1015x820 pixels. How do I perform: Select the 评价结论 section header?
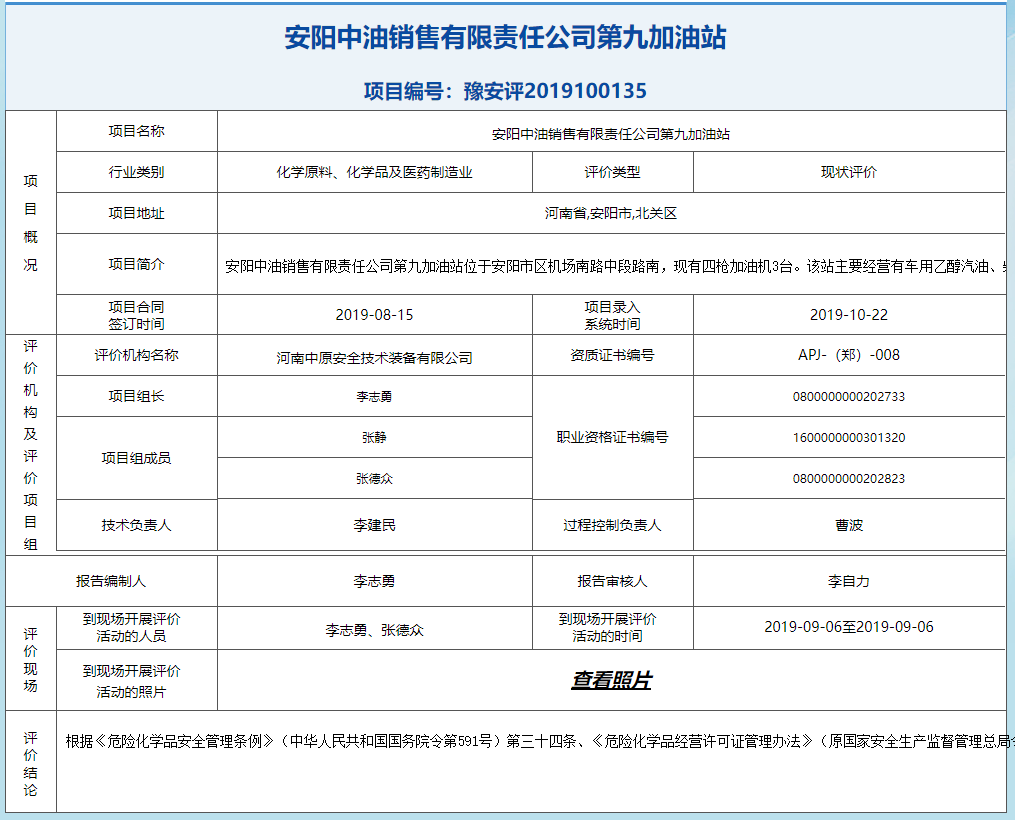pyautogui.click(x=30, y=764)
